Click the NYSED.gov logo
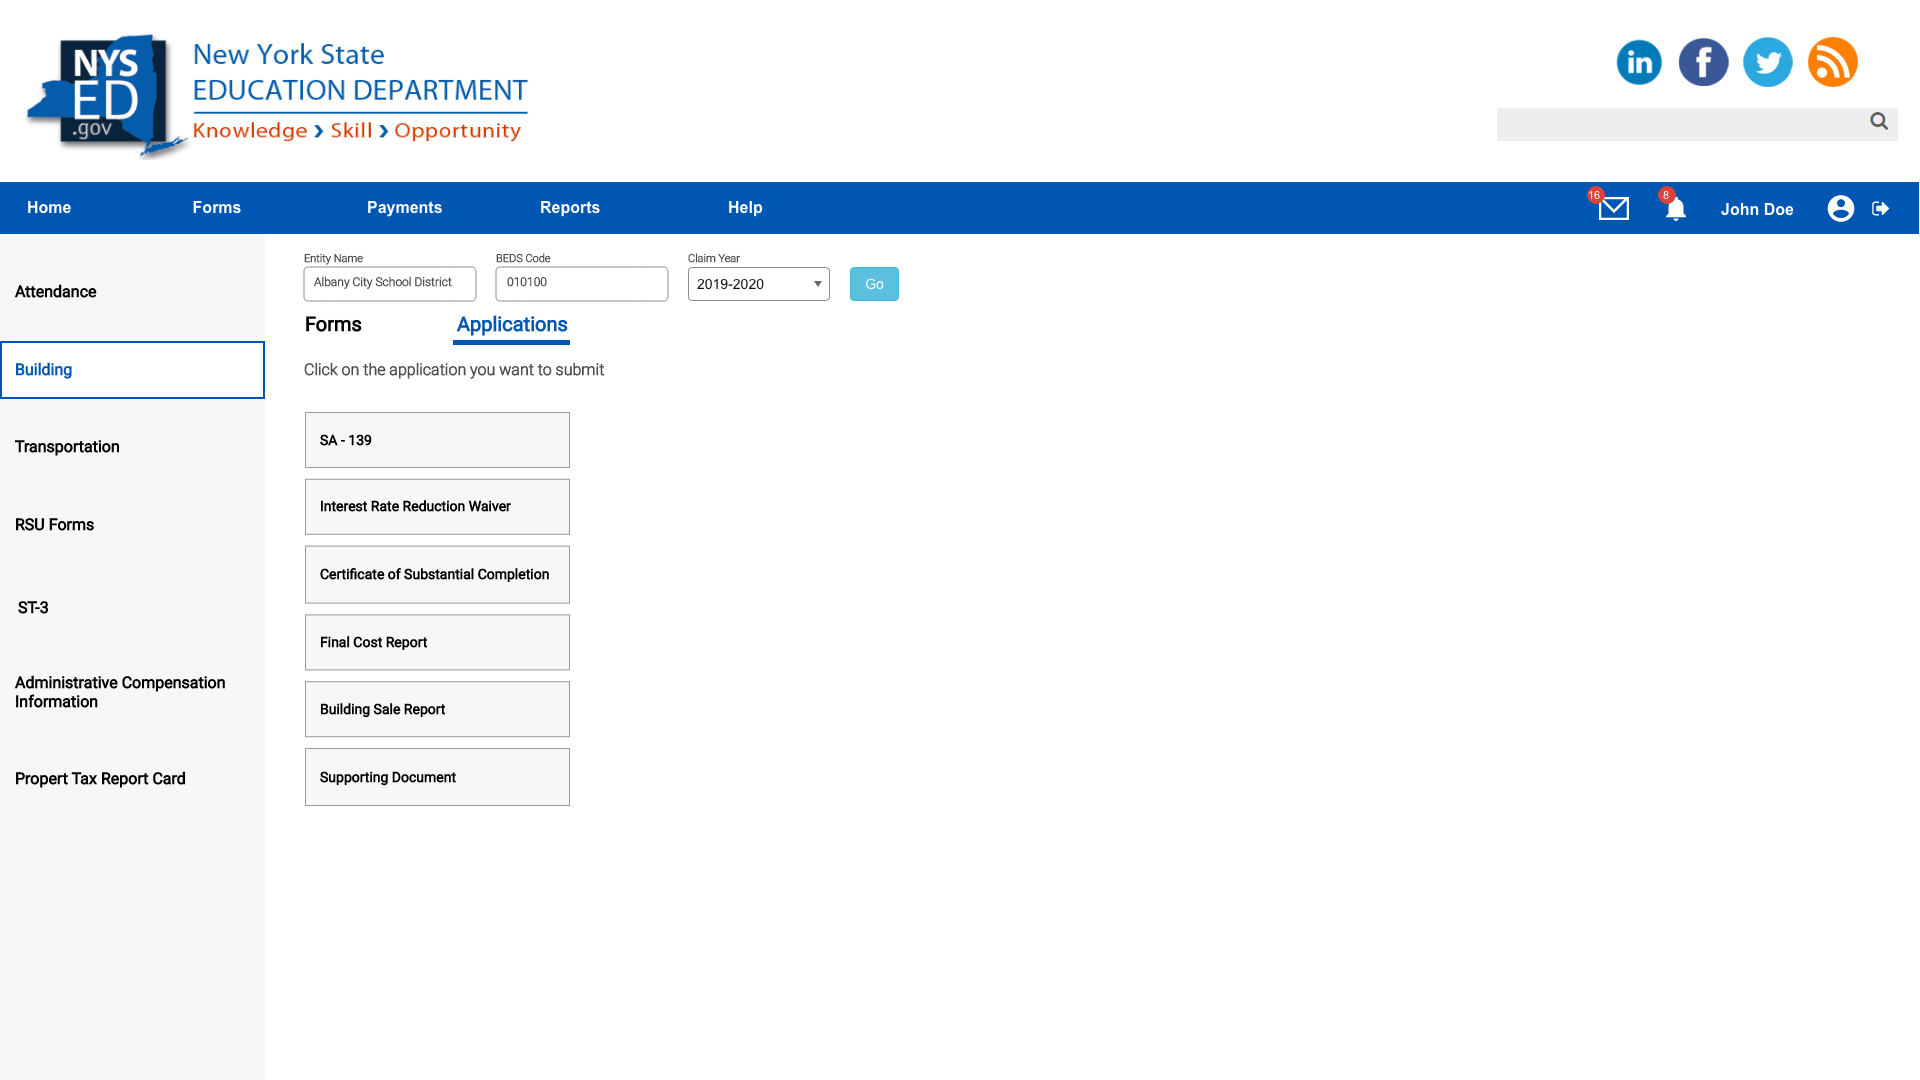Image resolution: width=1920 pixels, height=1080 pixels. [x=105, y=95]
